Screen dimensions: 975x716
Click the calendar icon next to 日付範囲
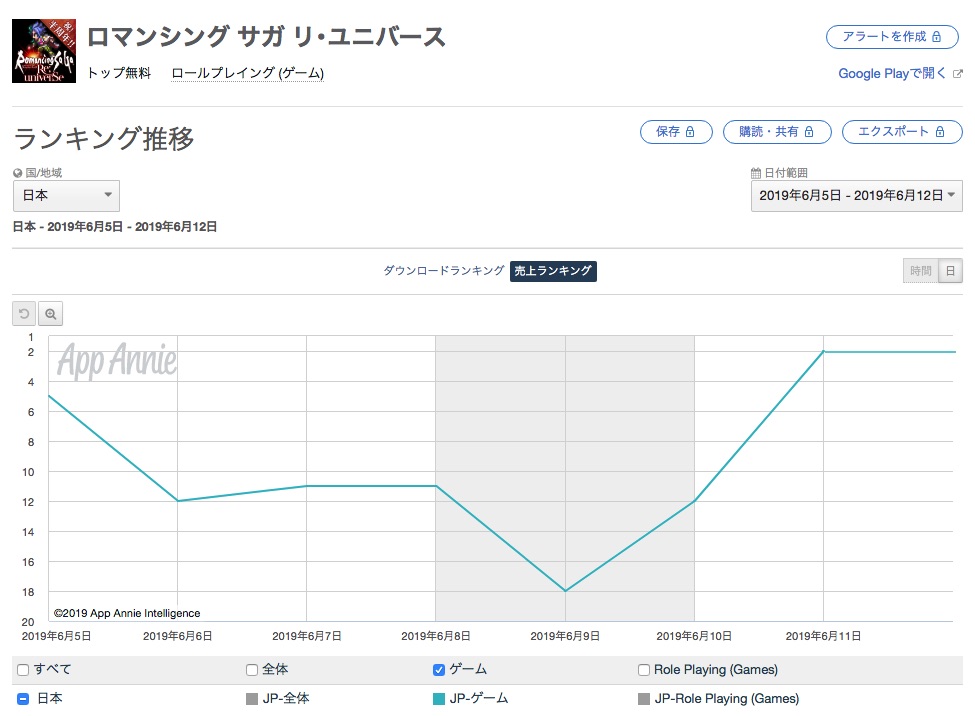click(x=756, y=173)
